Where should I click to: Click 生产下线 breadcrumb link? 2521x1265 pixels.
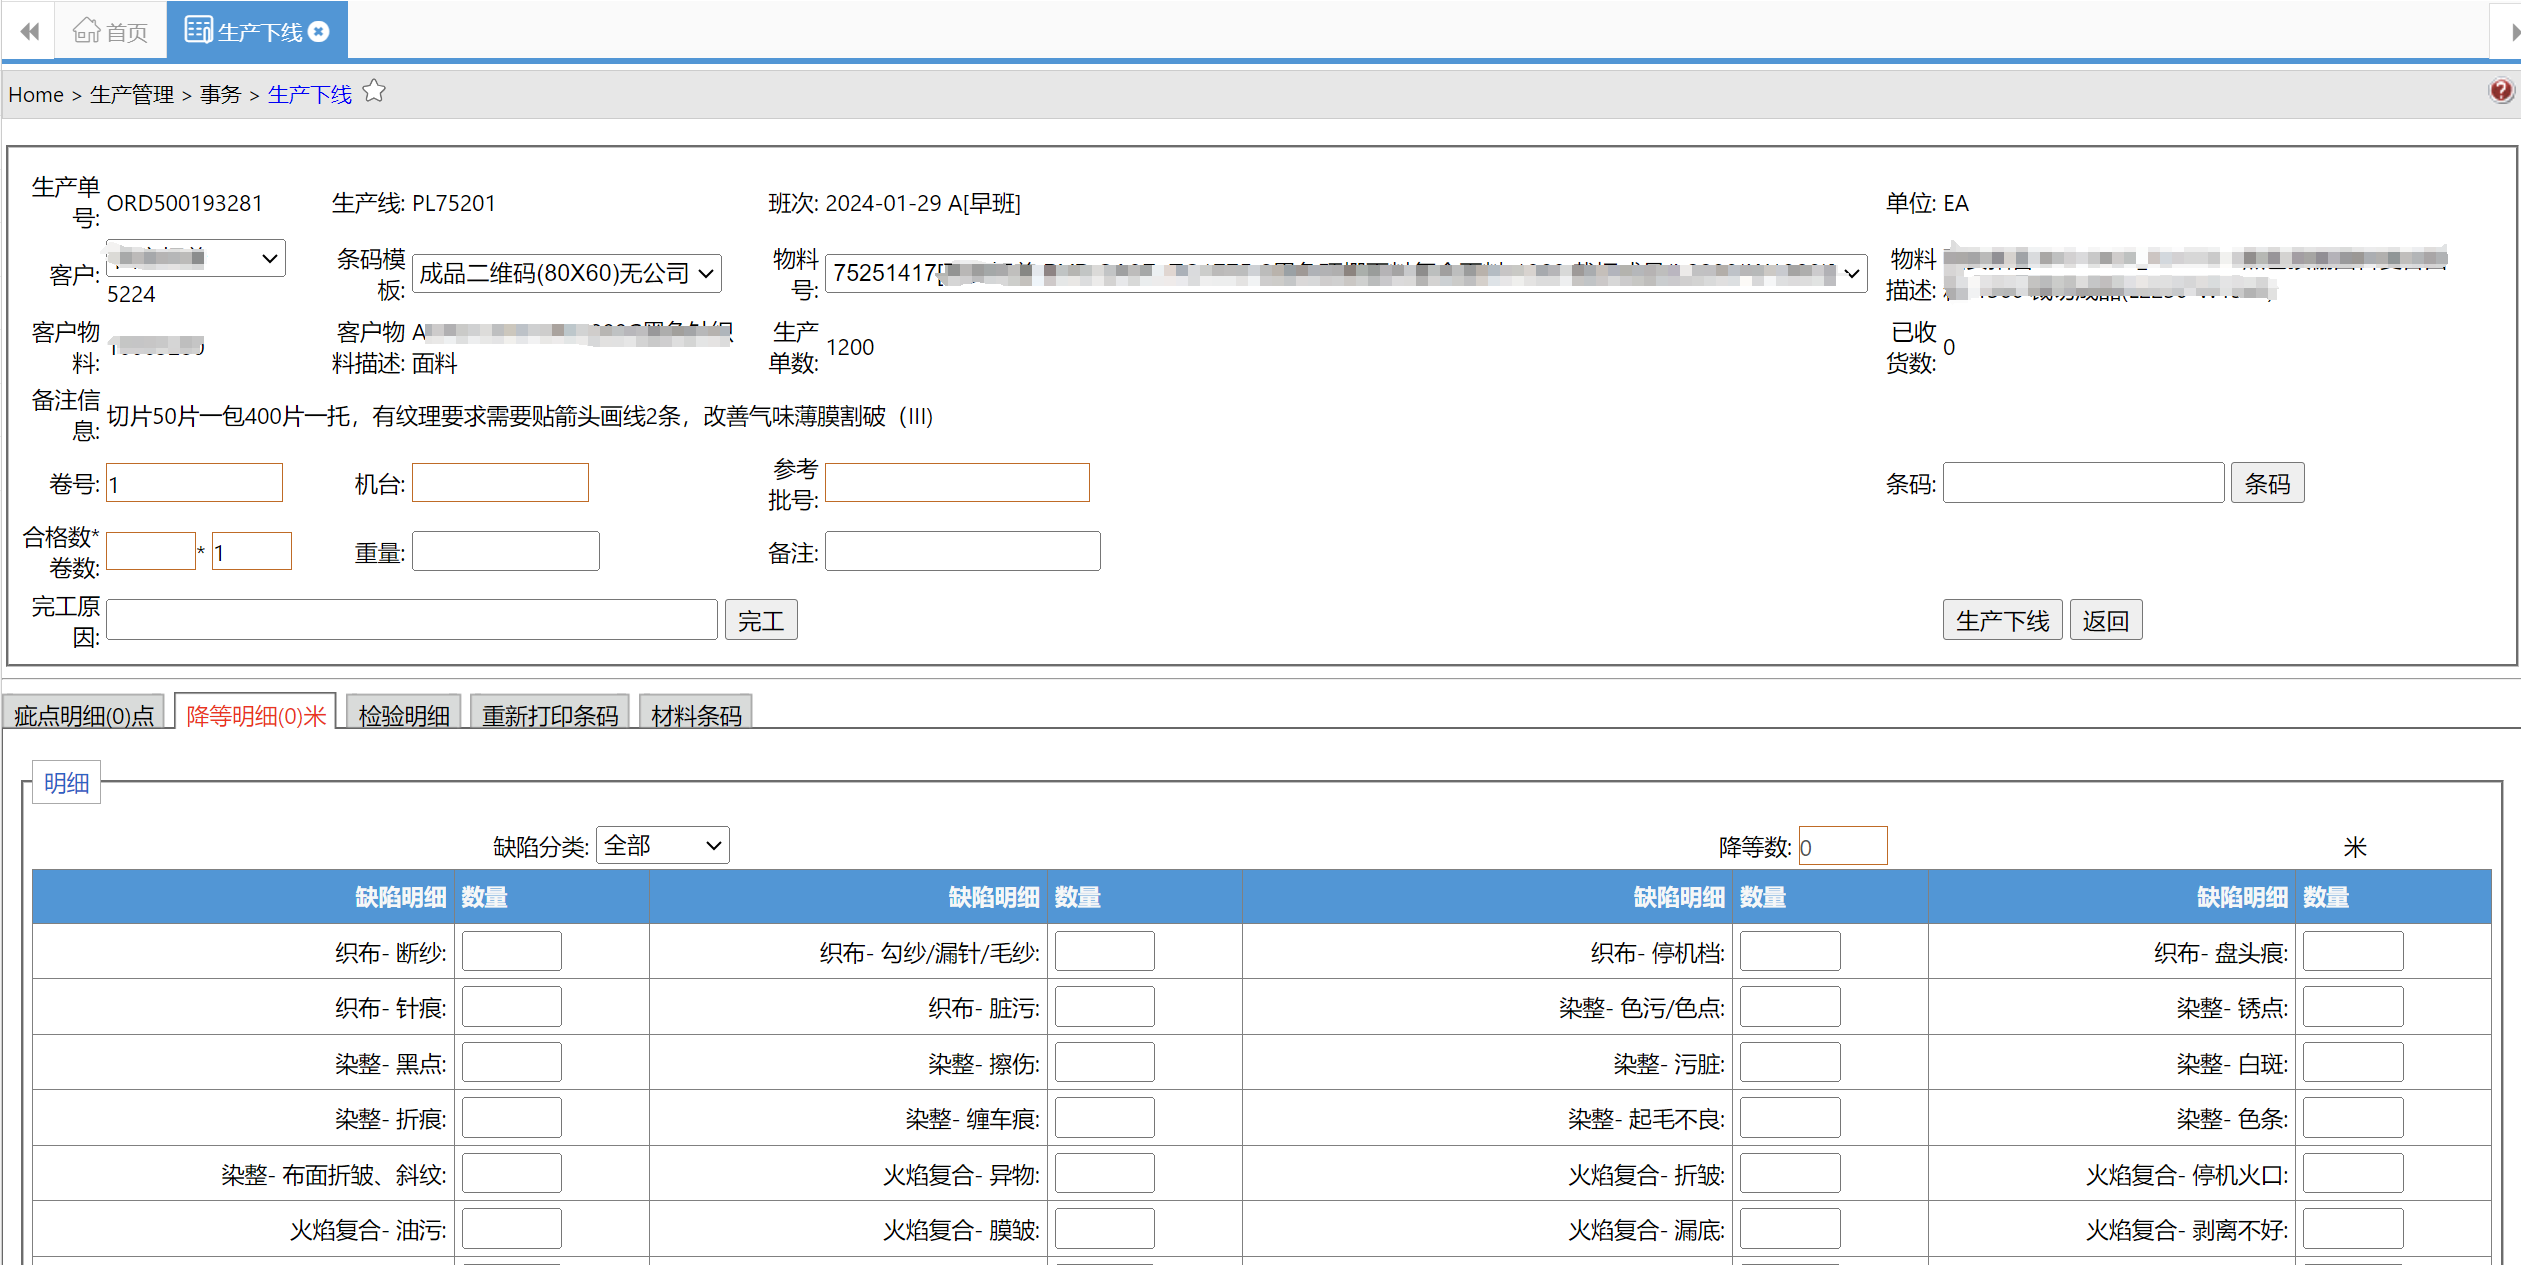[310, 95]
